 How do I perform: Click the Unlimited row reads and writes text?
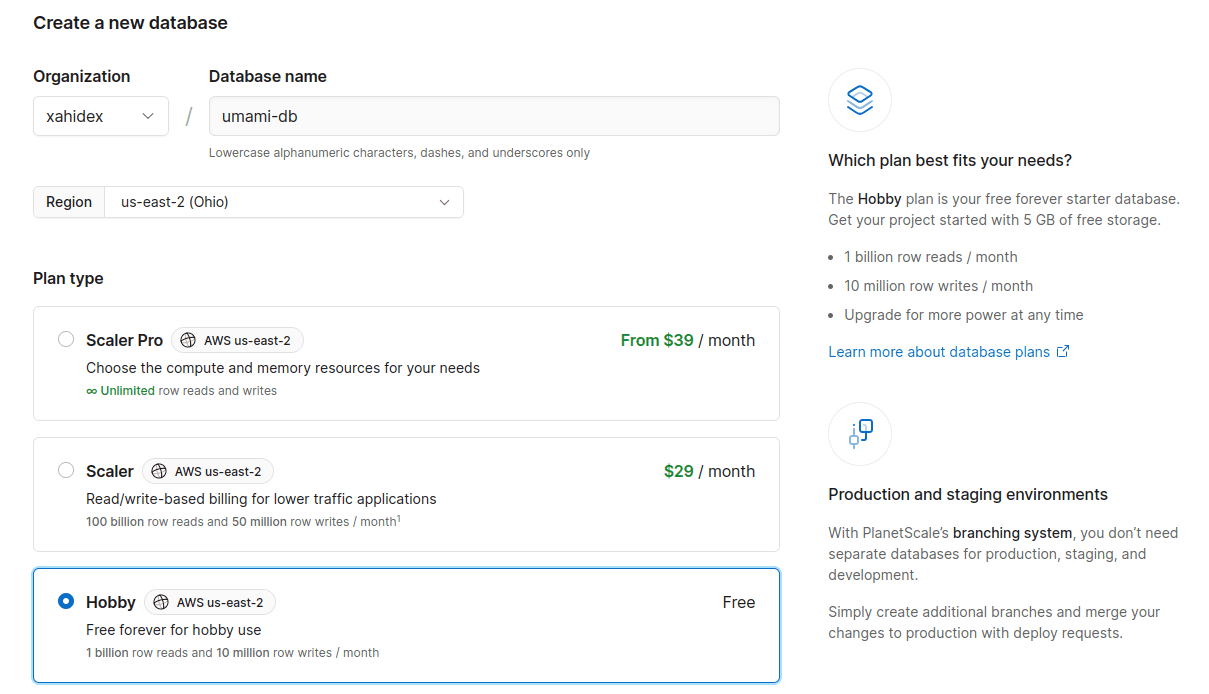click(x=182, y=391)
